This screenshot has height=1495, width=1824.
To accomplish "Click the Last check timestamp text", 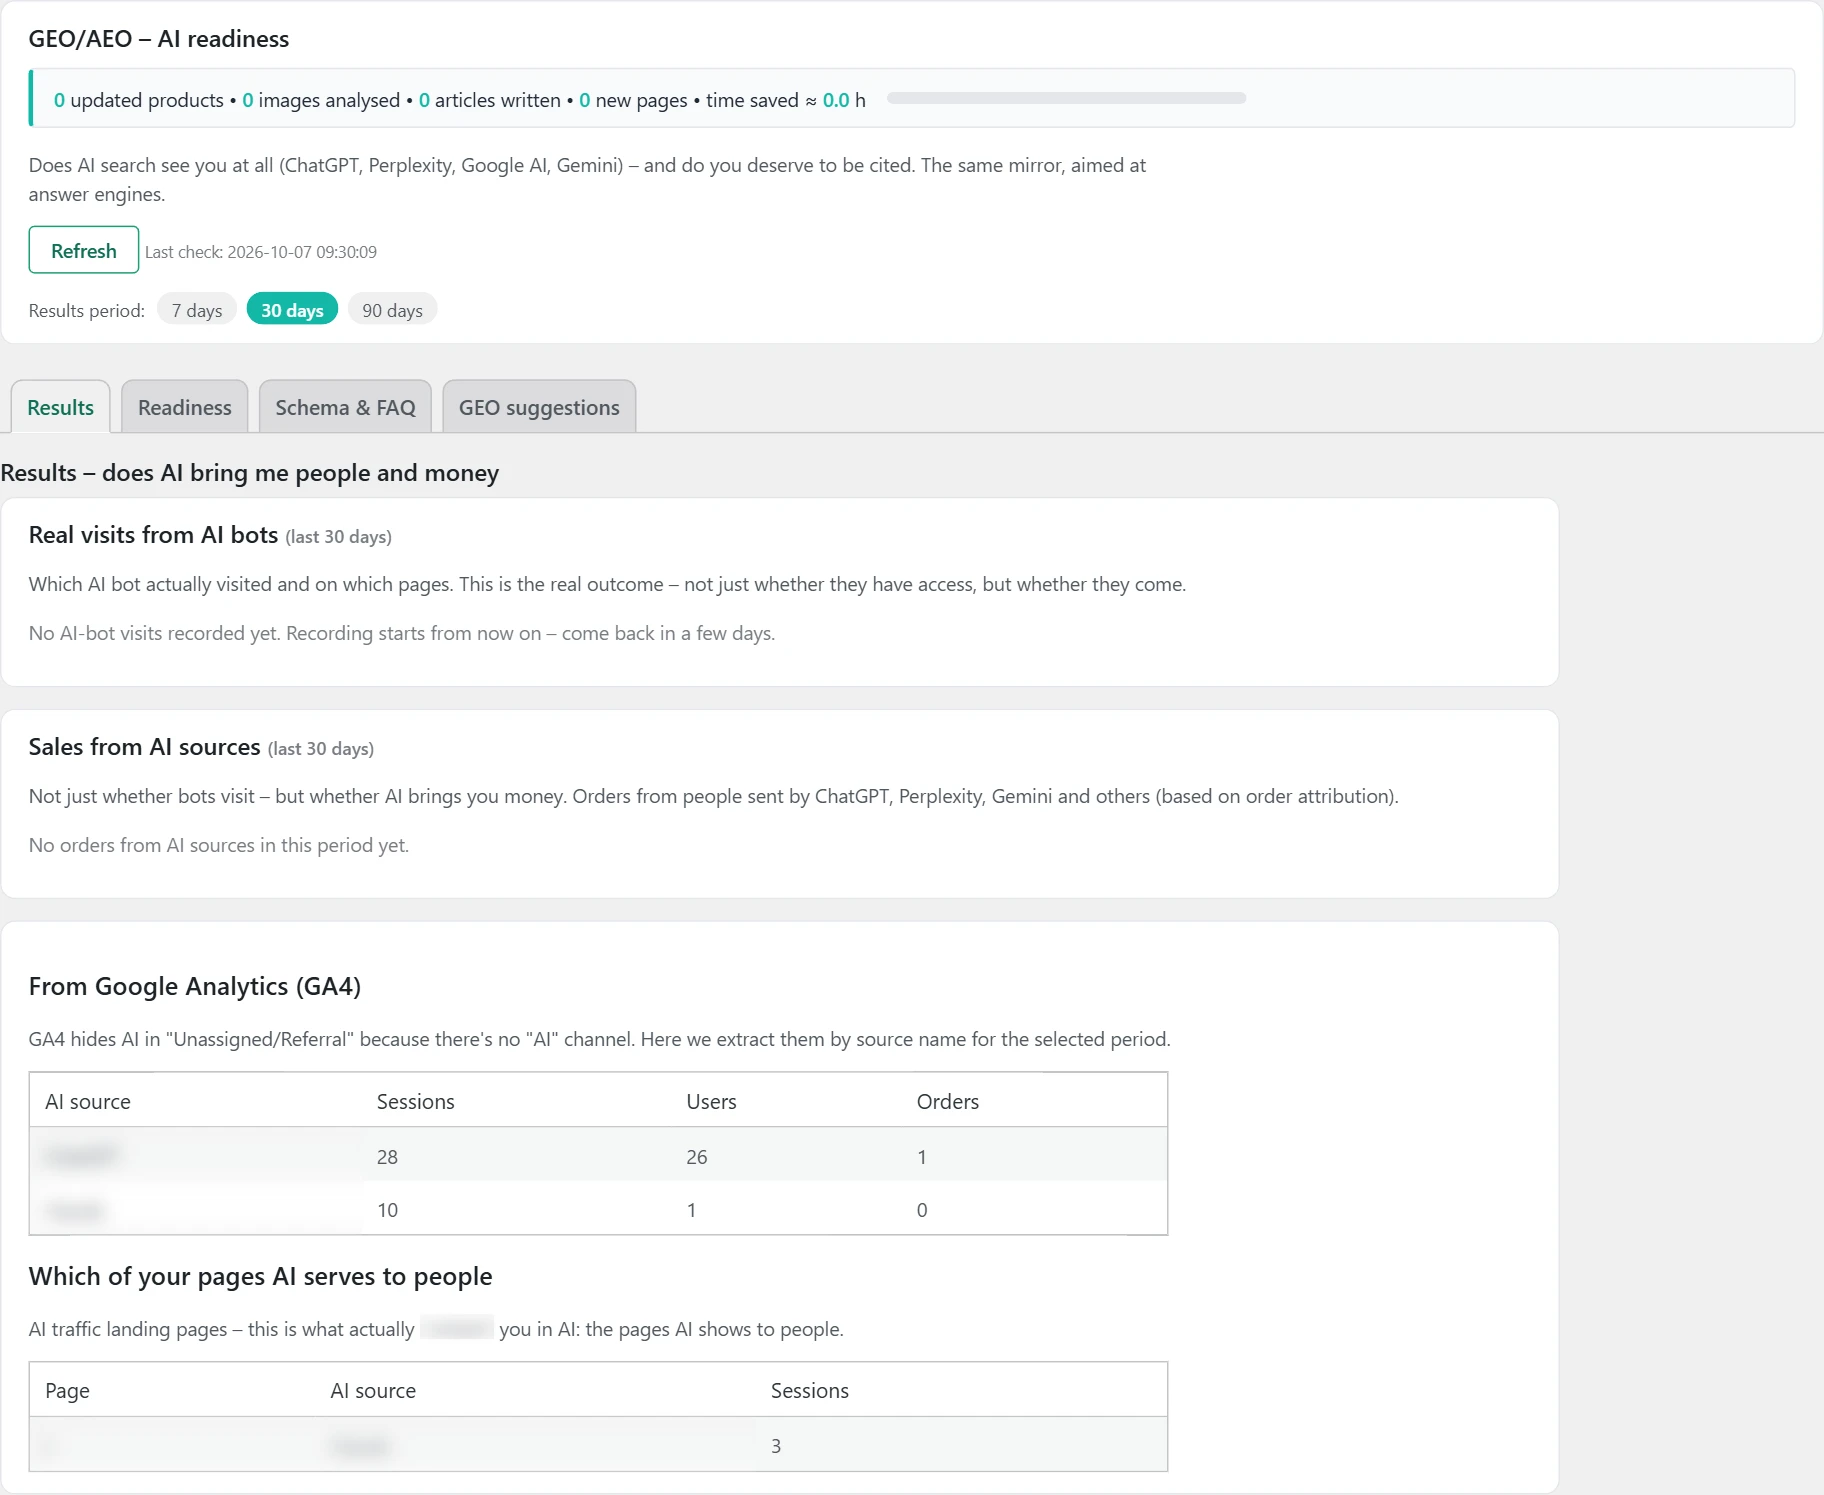I will pos(261,252).
